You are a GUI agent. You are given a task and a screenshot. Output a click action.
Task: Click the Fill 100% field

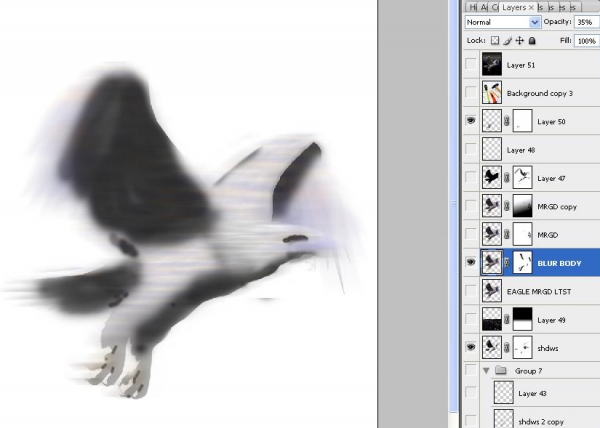click(587, 41)
